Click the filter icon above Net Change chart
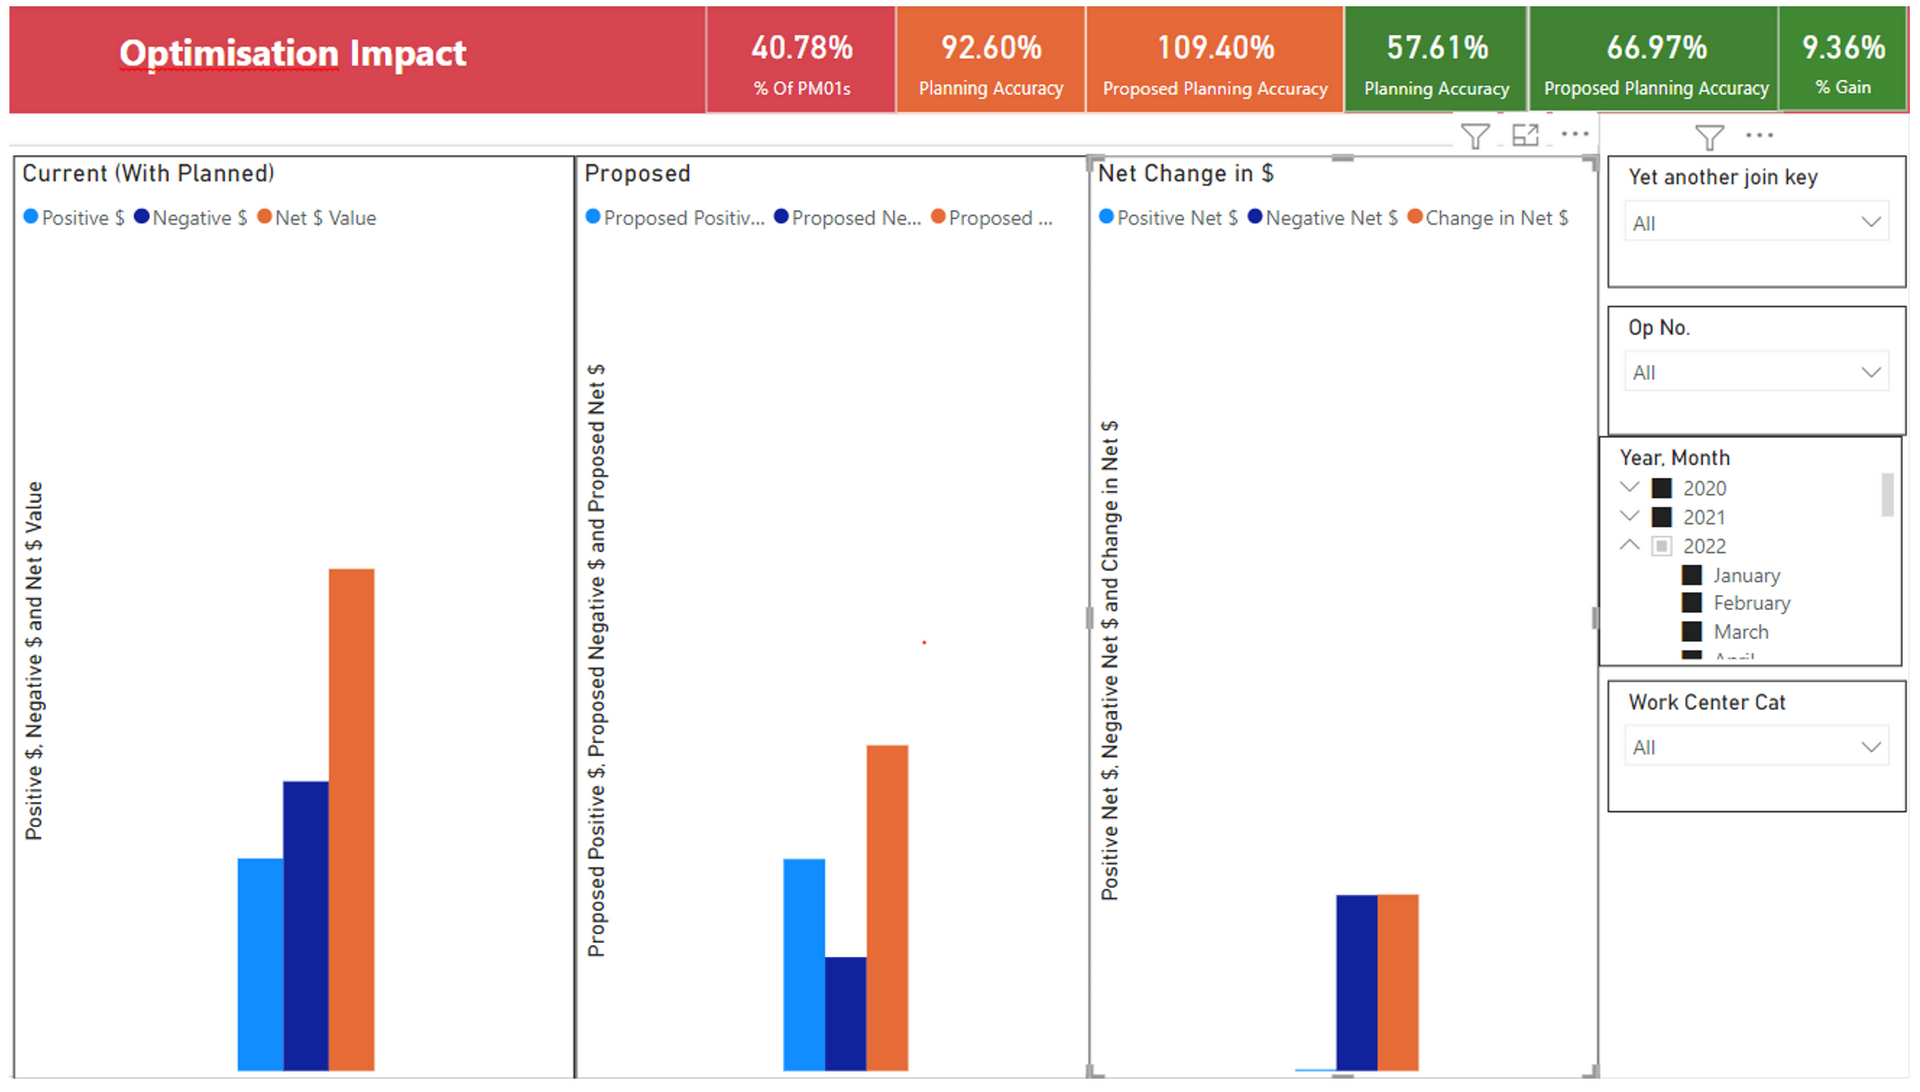 (1475, 136)
